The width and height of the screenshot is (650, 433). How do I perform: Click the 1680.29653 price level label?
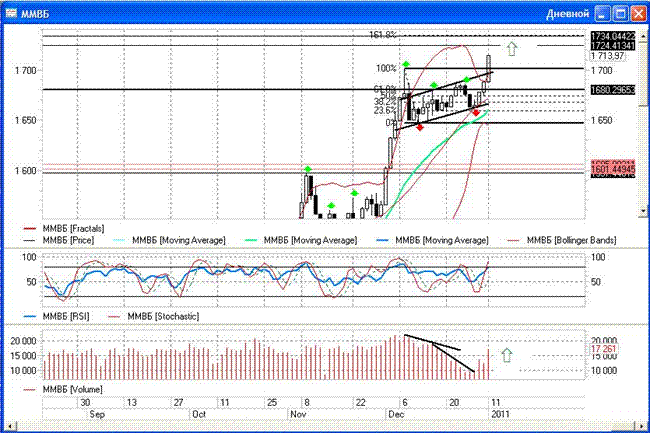pyautogui.click(x=613, y=90)
